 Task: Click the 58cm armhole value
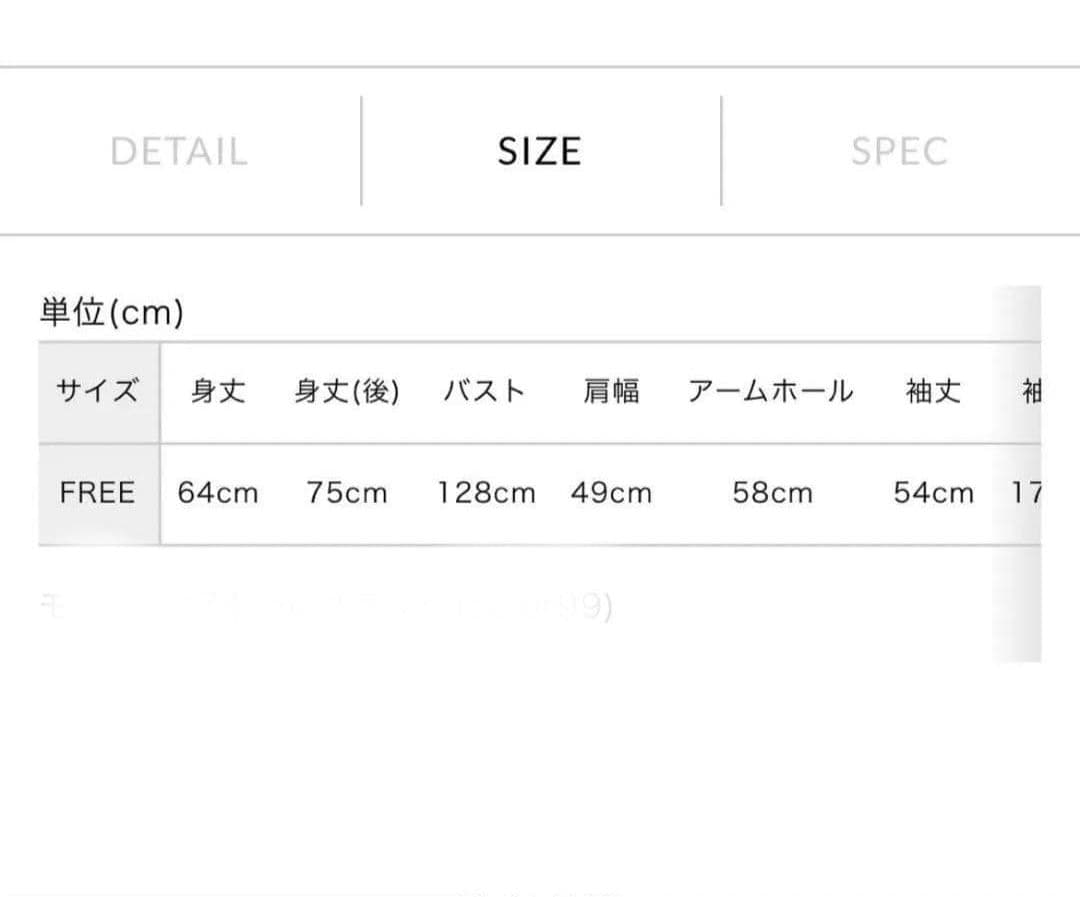[x=772, y=493]
